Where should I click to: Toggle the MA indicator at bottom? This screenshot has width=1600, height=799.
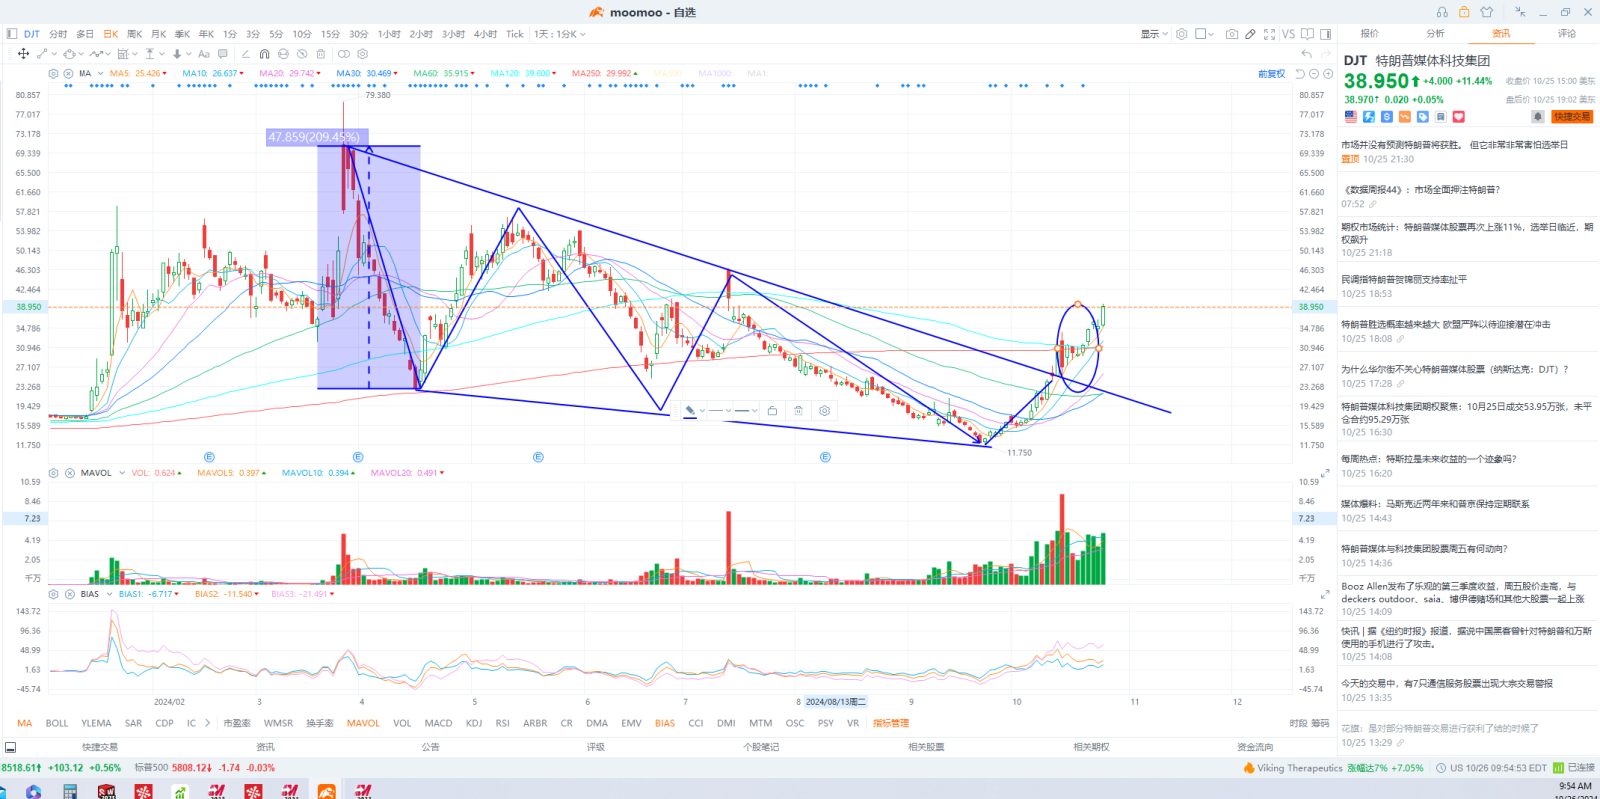(24, 723)
